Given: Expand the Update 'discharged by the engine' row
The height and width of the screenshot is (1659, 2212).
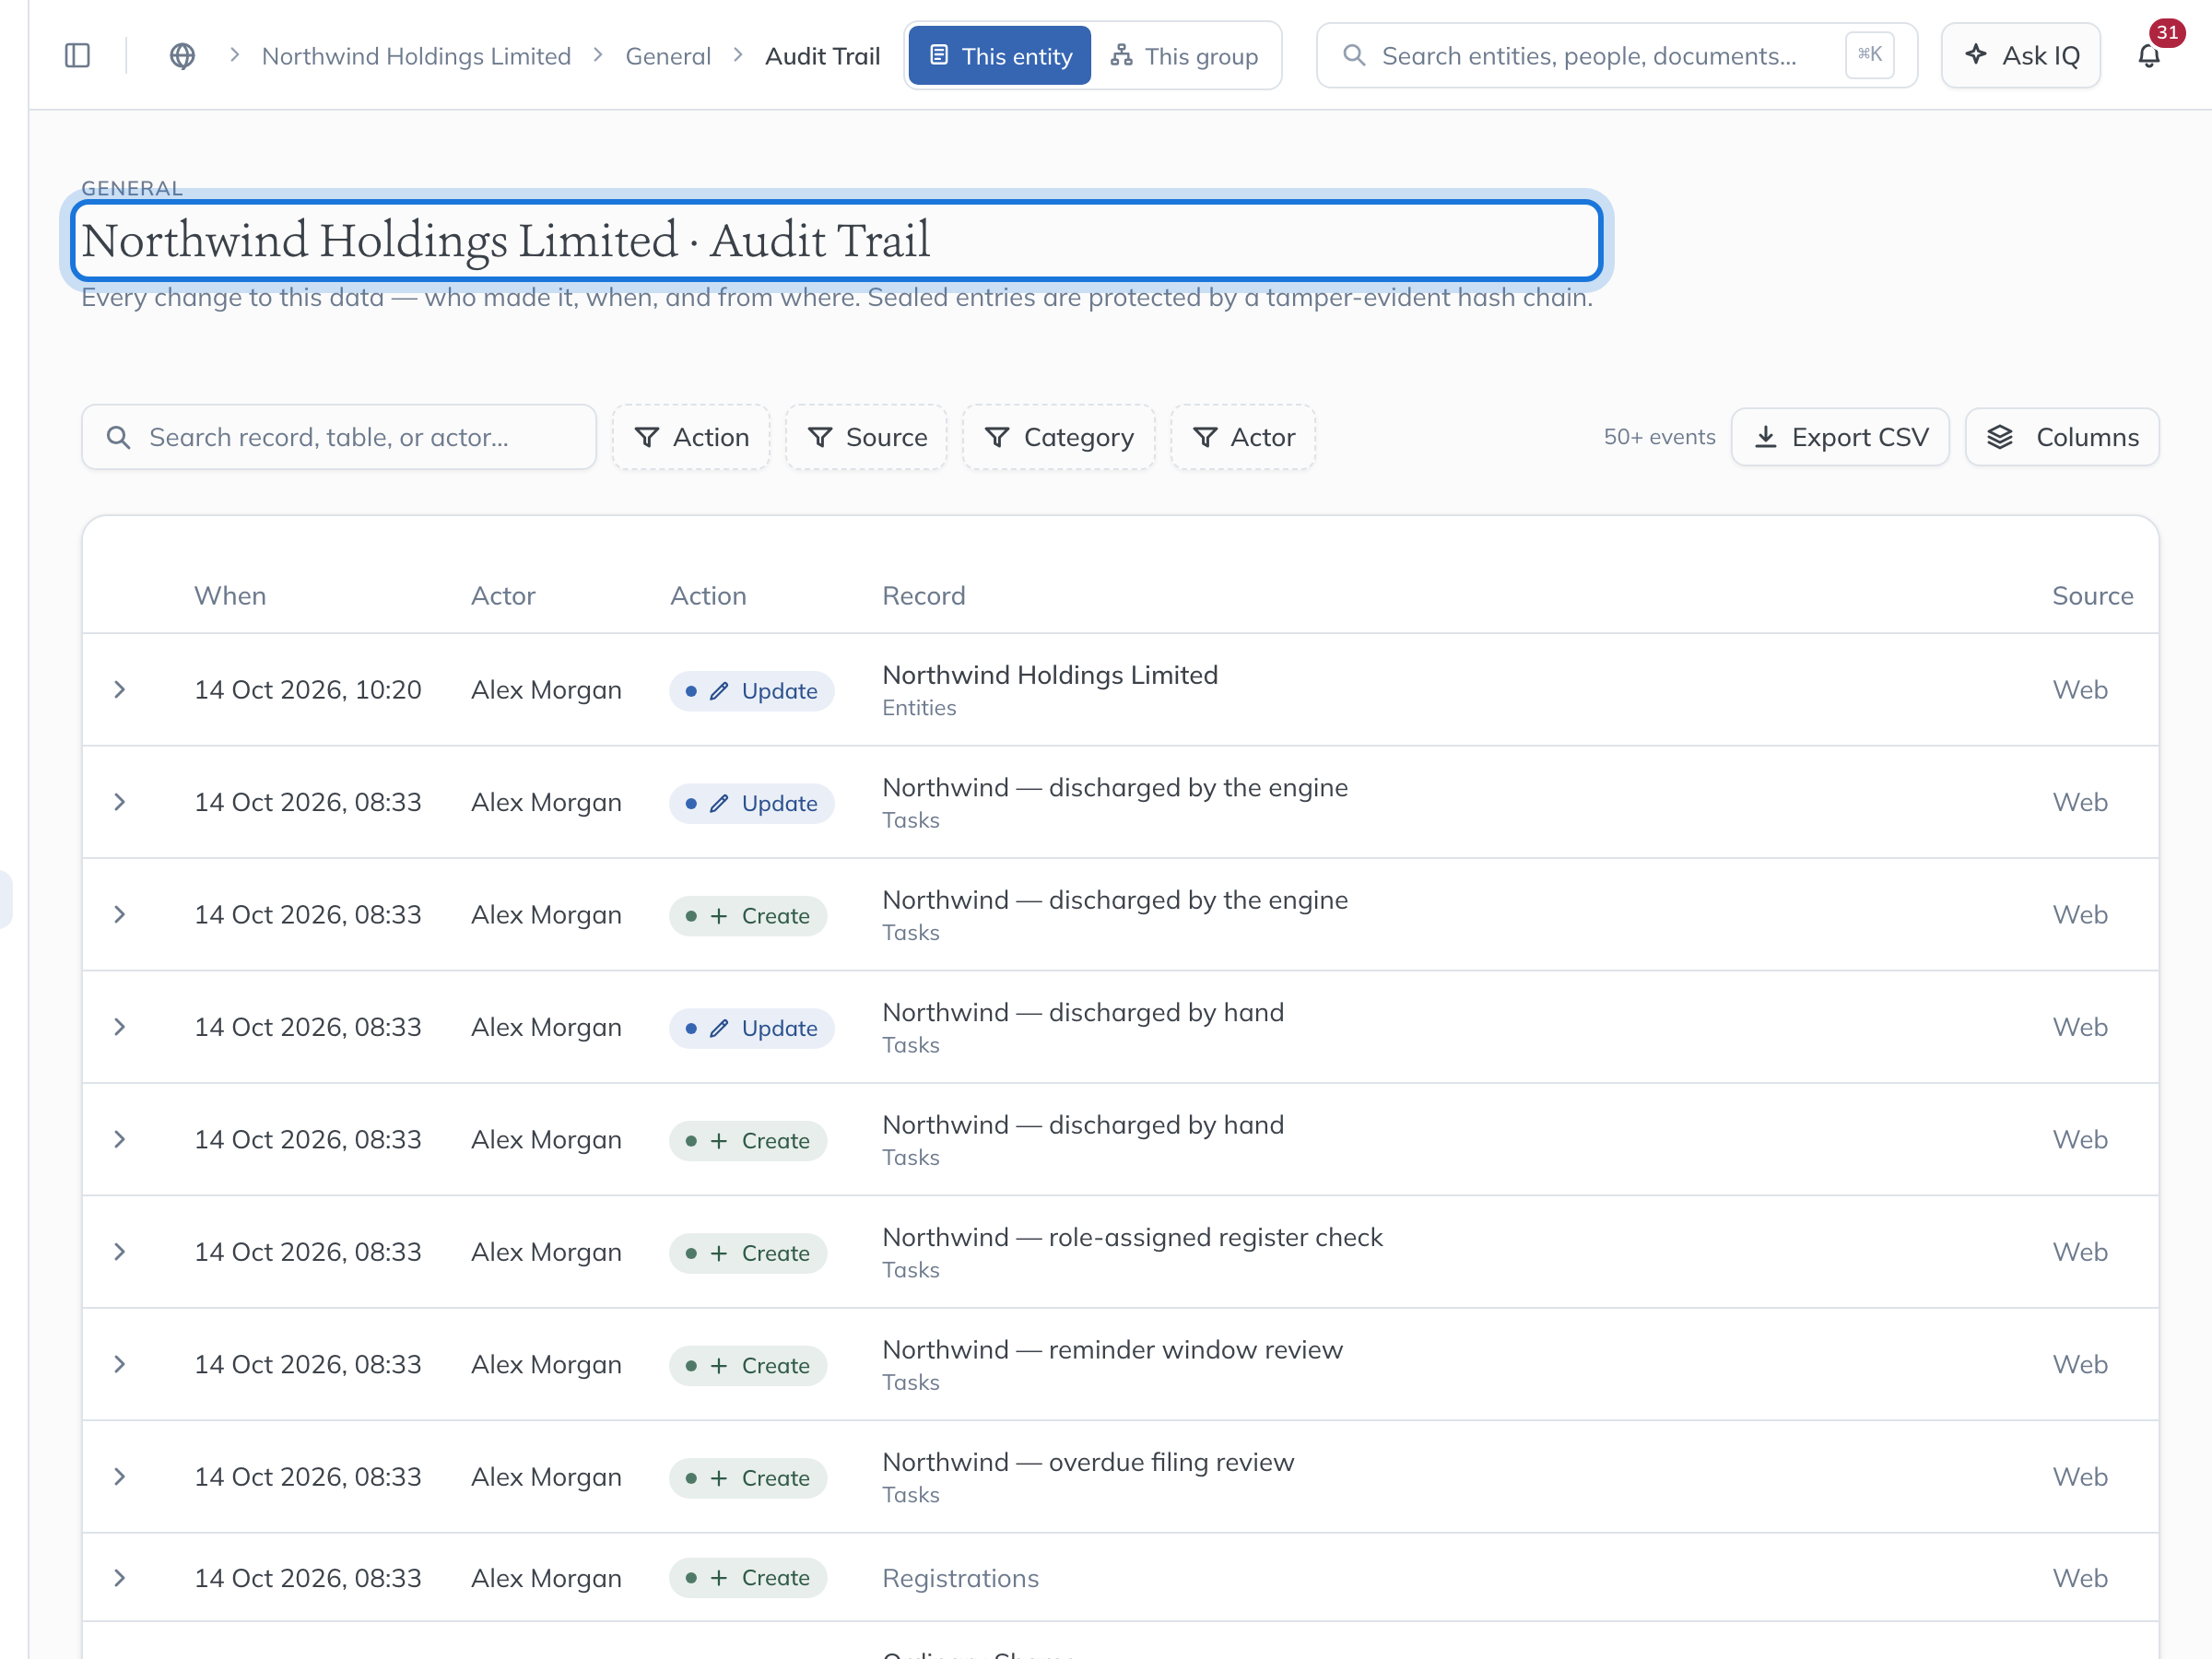Looking at the screenshot, I should click(x=119, y=802).
